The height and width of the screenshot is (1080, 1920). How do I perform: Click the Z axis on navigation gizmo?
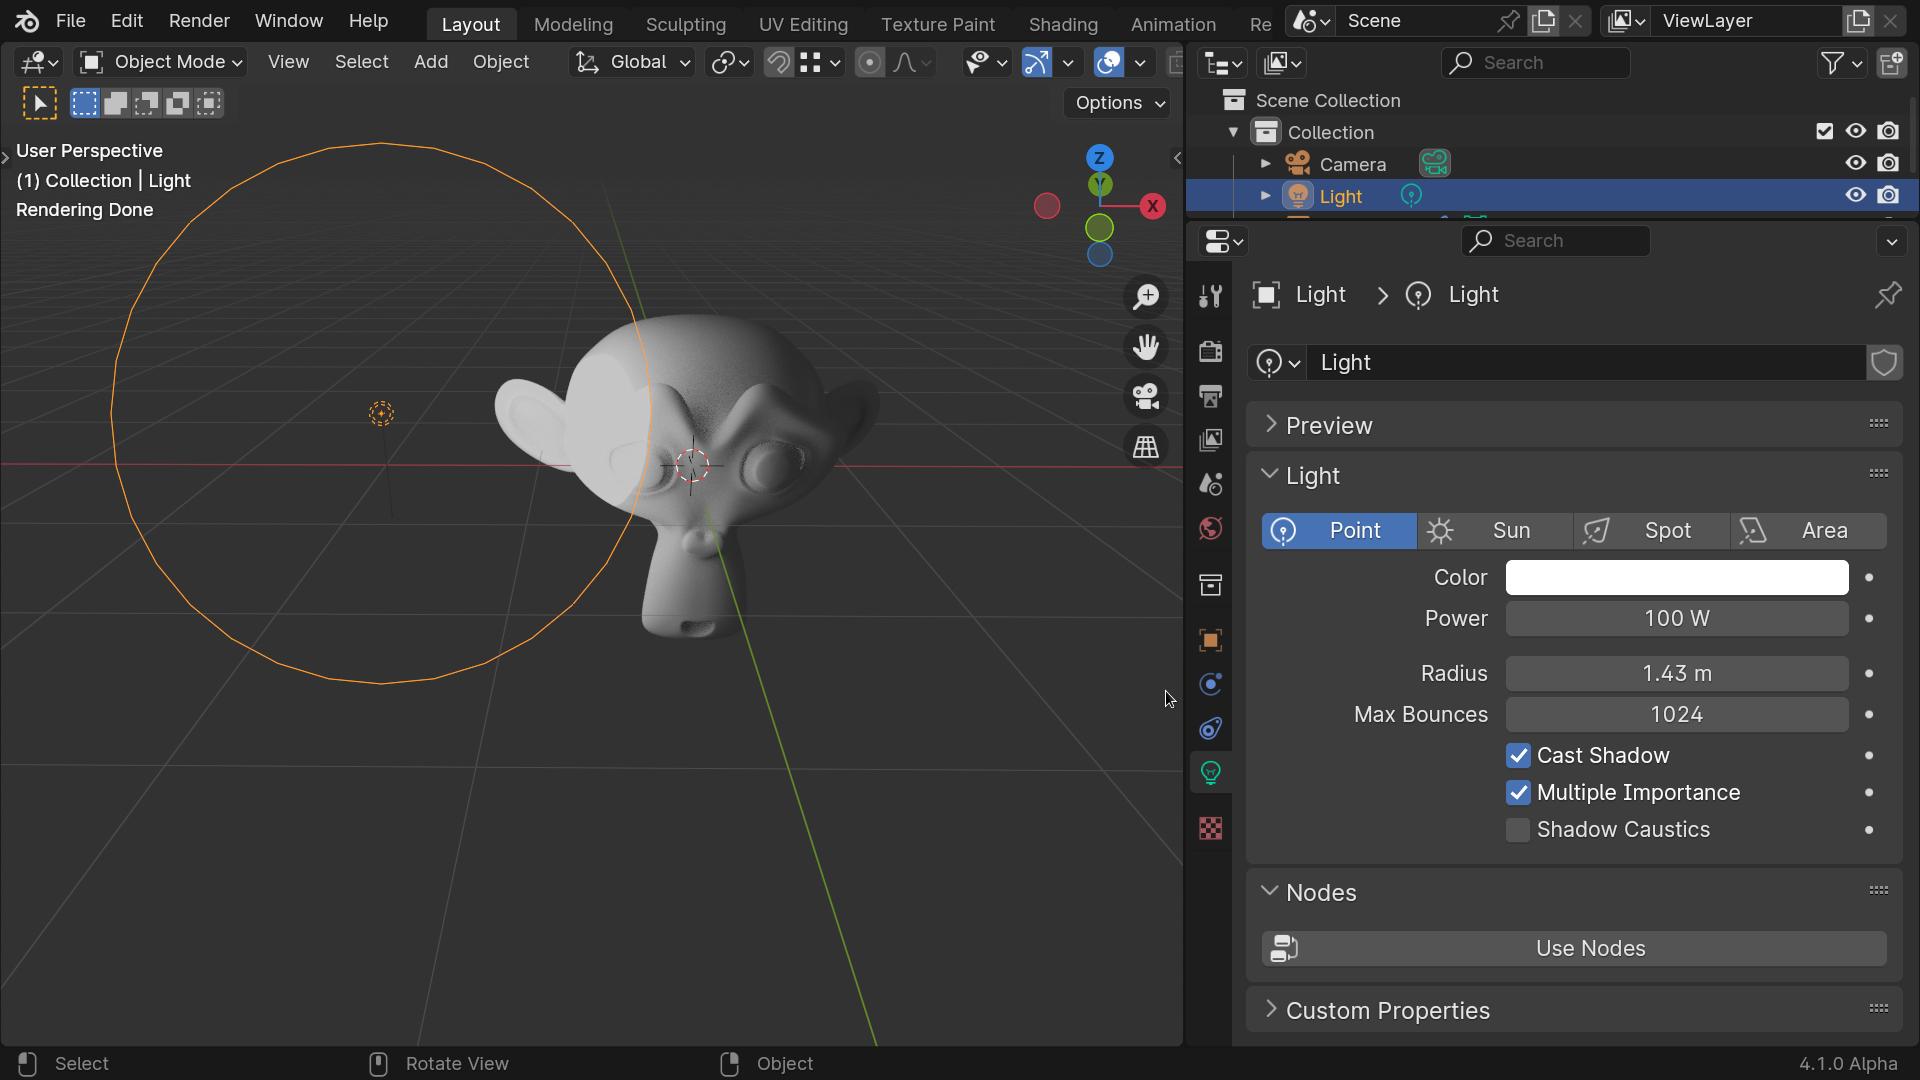1099,158
